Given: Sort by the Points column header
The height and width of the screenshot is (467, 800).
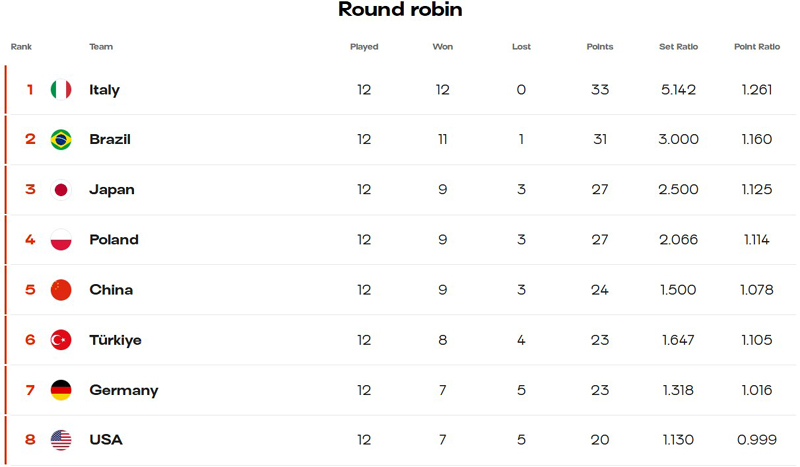Looking at the screenshot, I should (599, 46).
